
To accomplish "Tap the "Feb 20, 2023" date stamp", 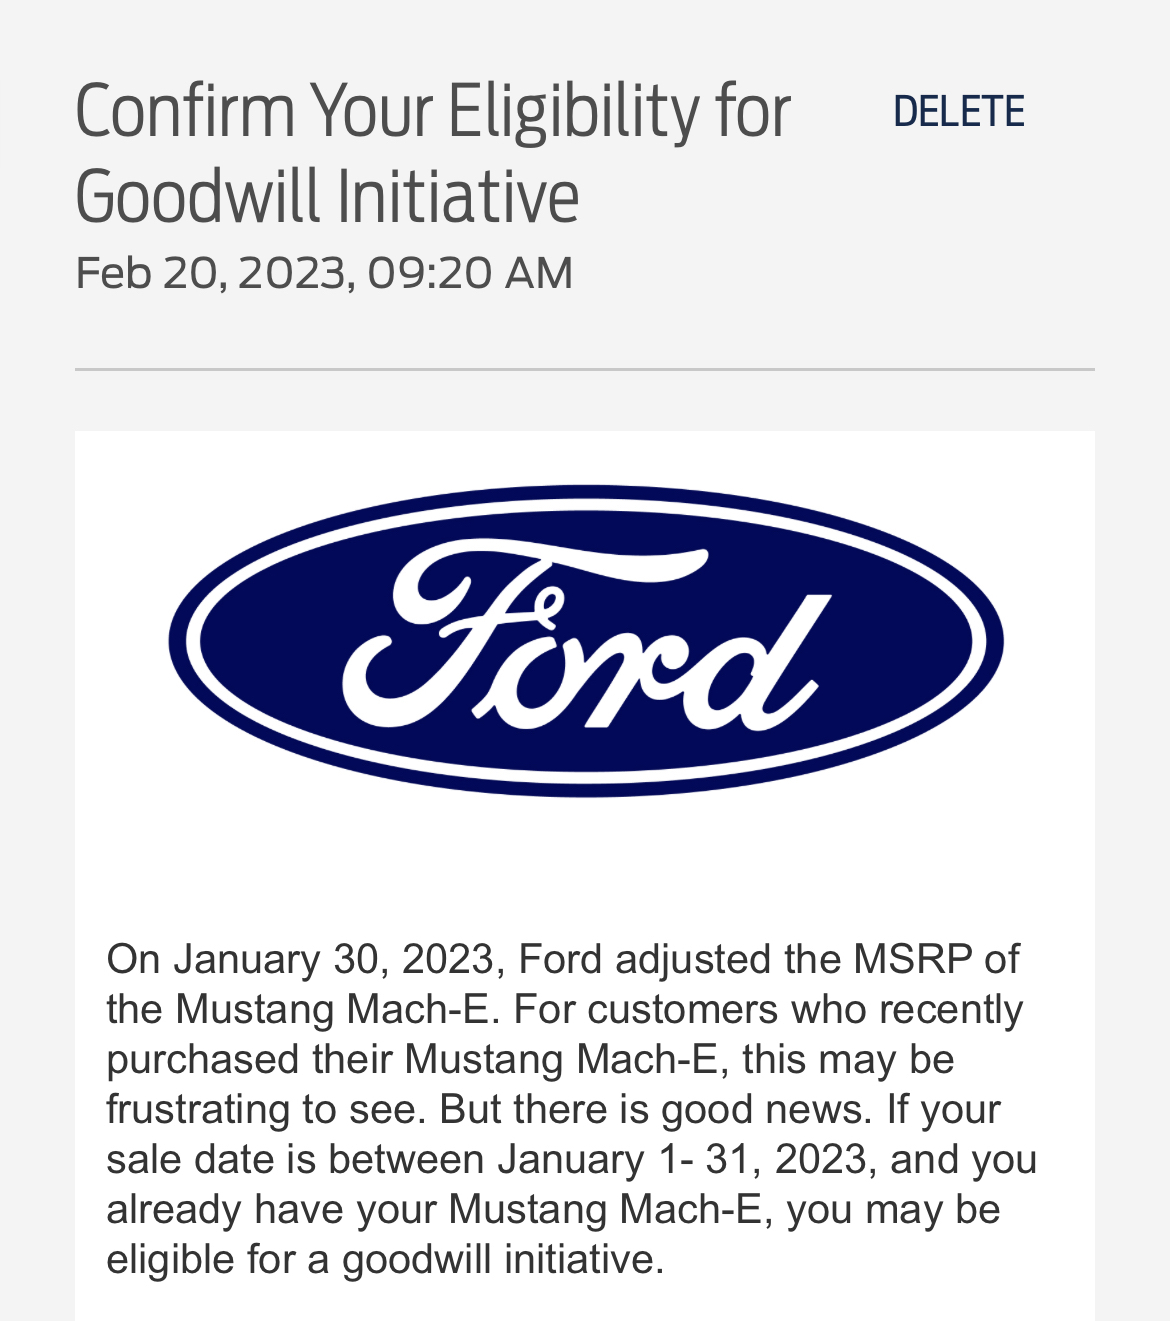I will (212, 273).
